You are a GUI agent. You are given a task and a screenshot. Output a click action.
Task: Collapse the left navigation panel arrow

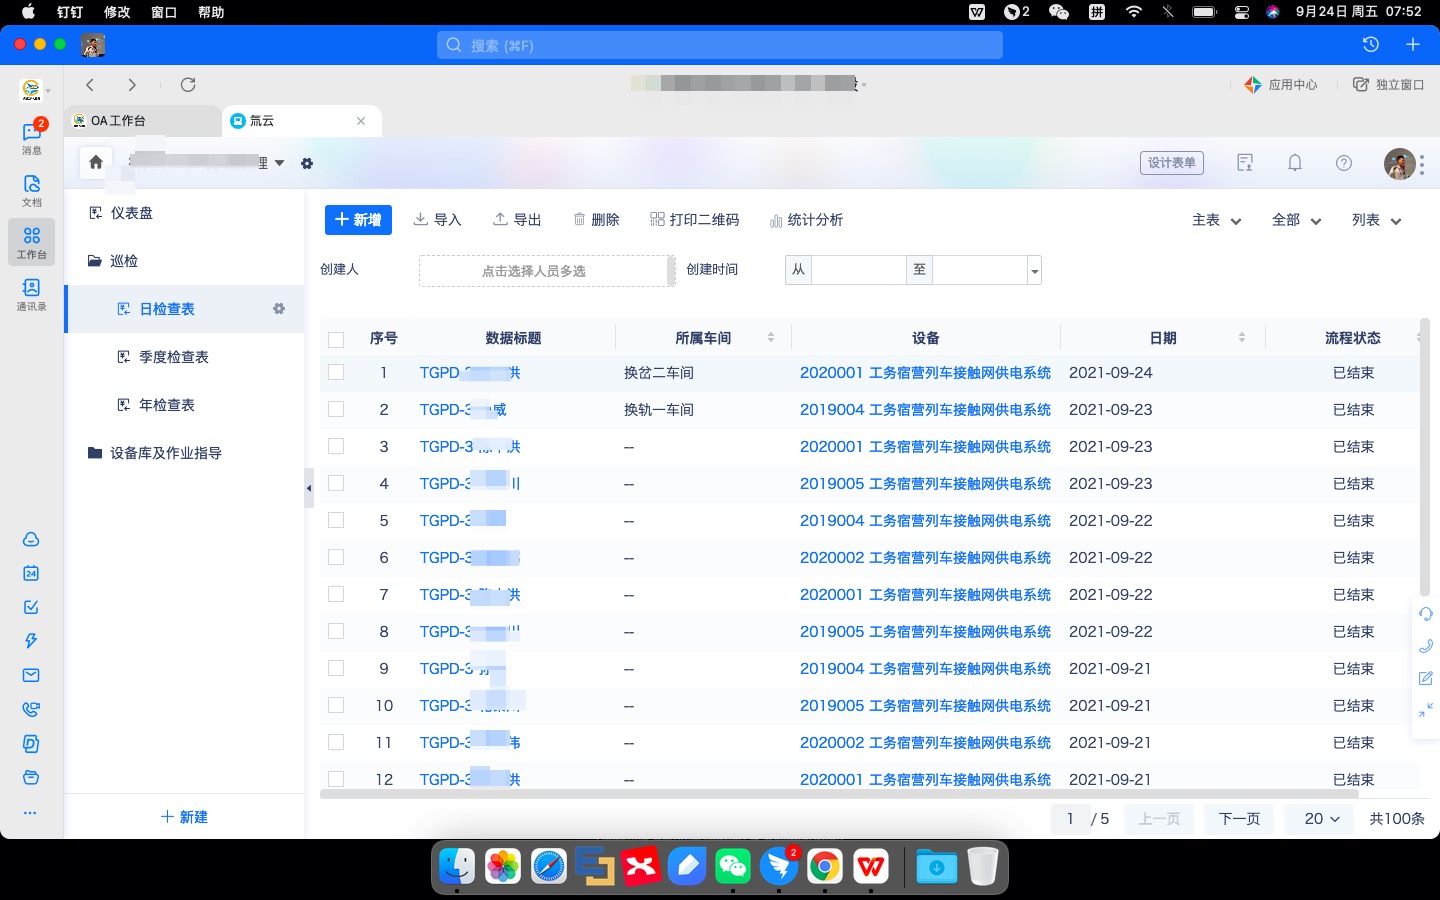pos(309,488)
